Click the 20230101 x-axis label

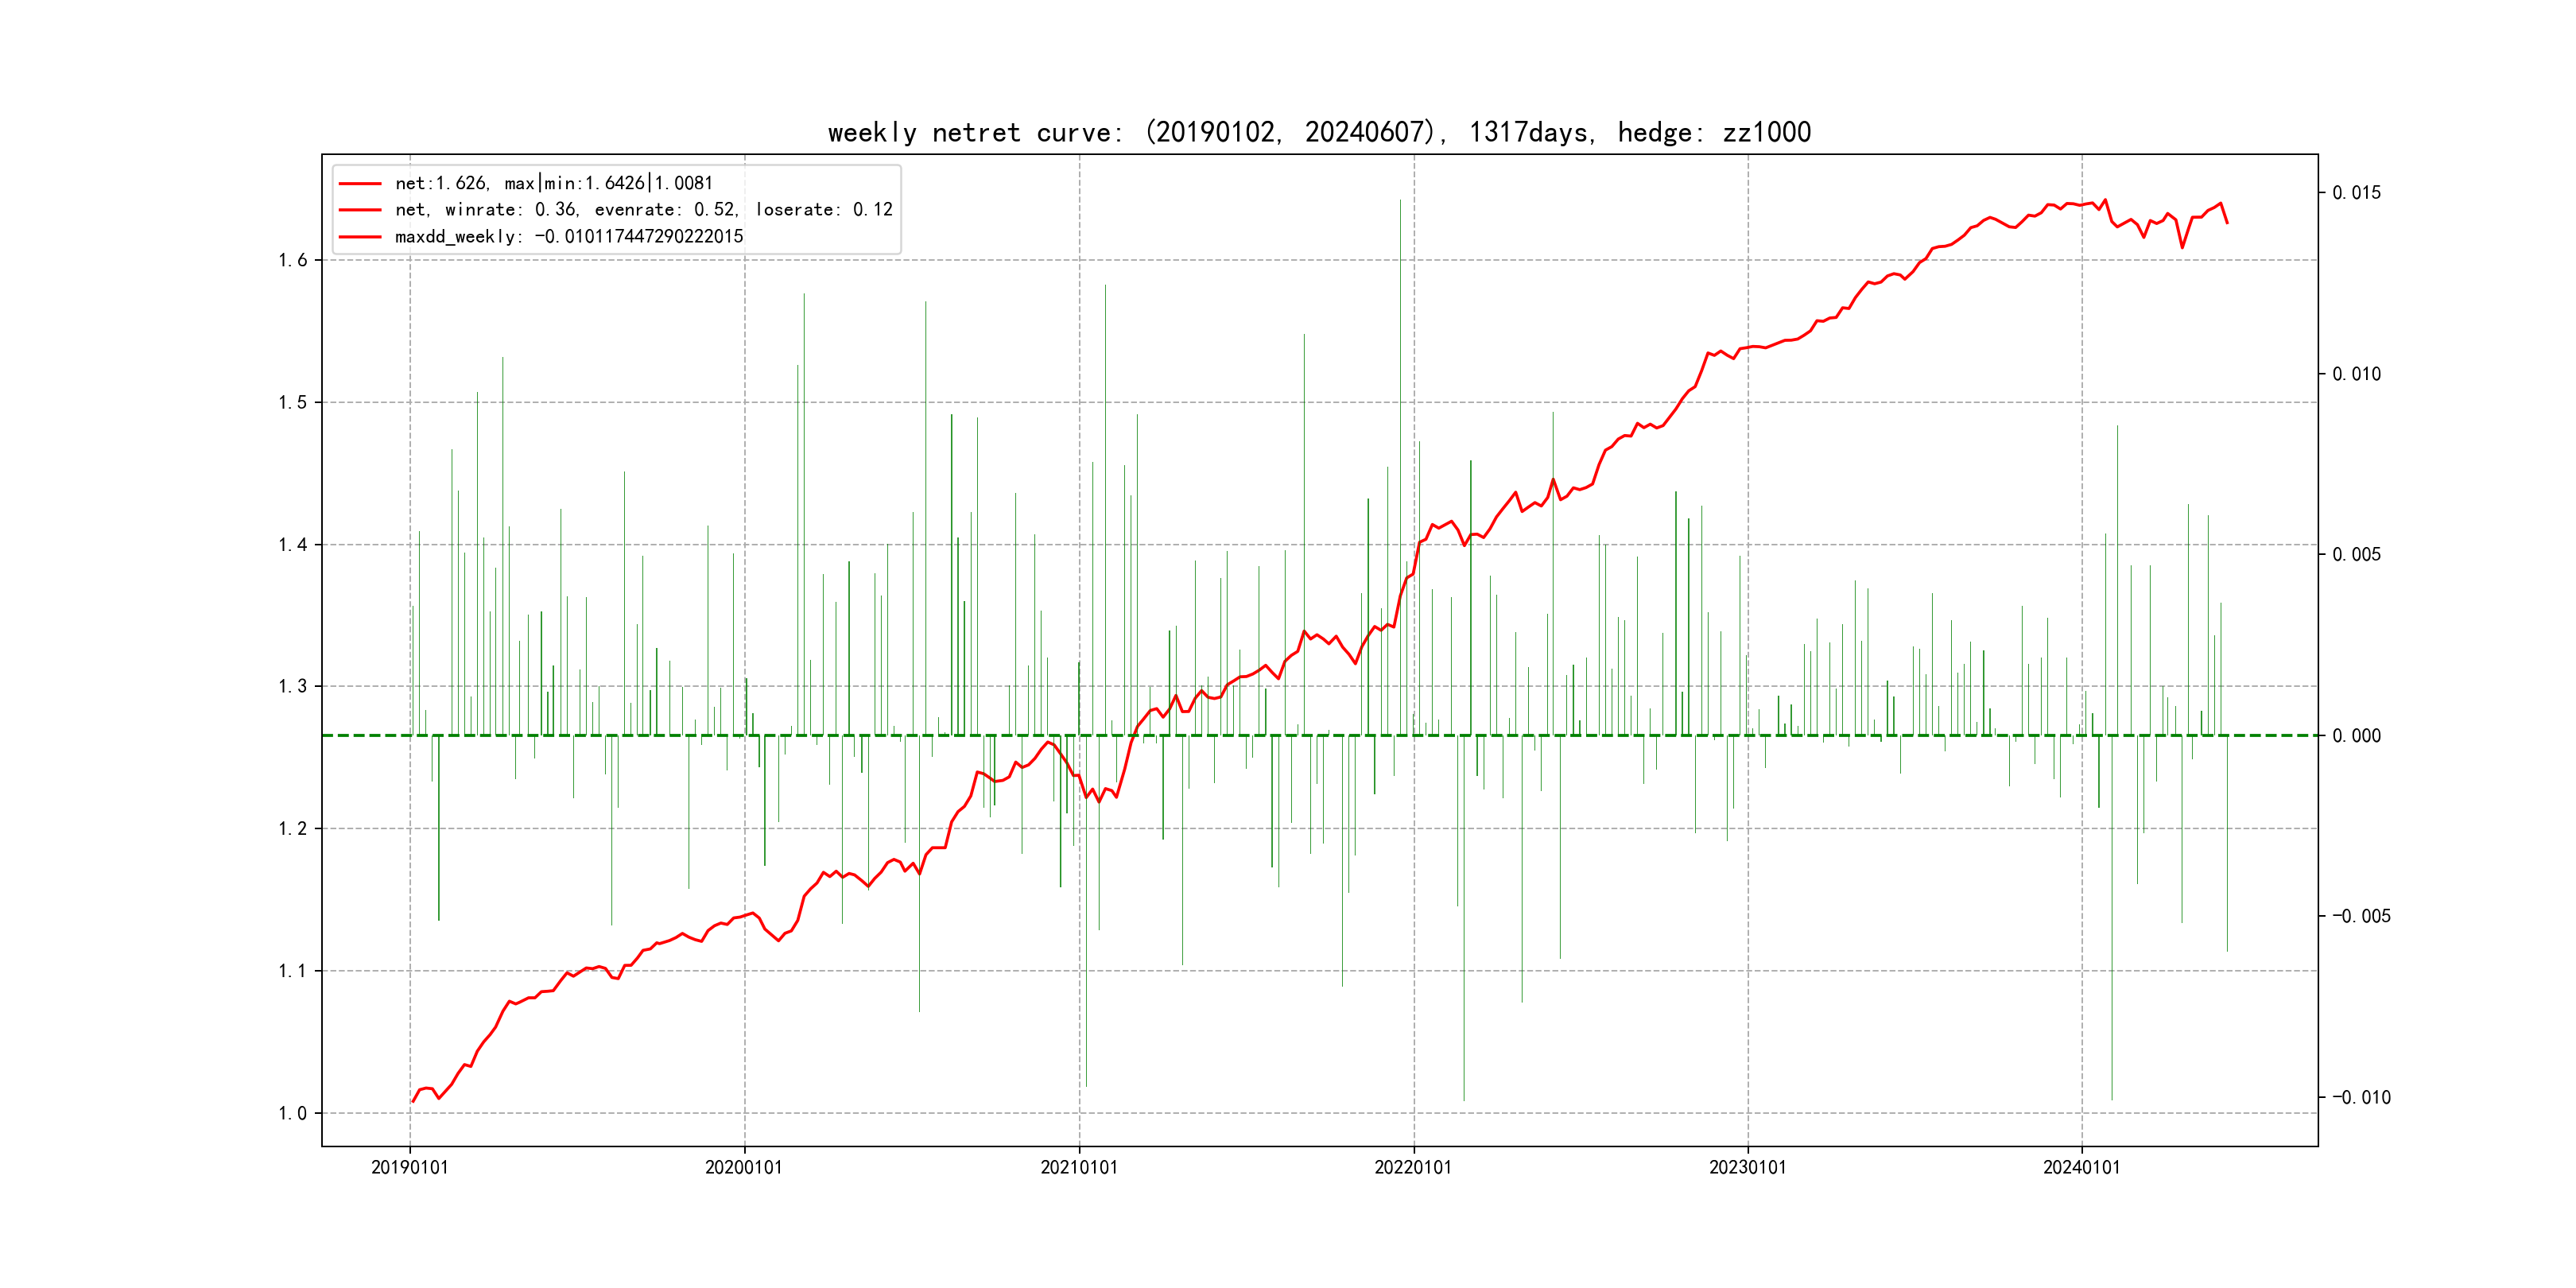tap(1747, 1167)
